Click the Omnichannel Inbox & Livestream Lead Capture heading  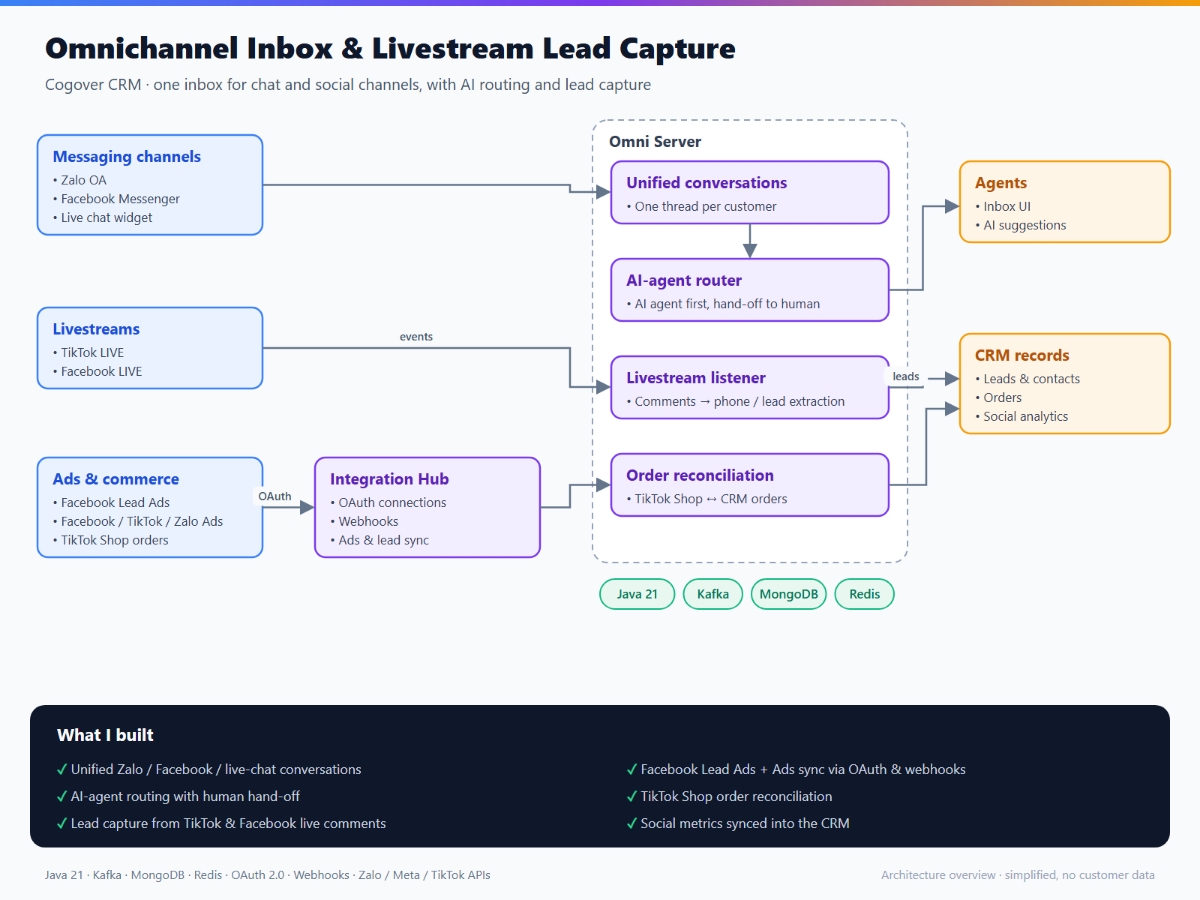click(x=390, y=48)
